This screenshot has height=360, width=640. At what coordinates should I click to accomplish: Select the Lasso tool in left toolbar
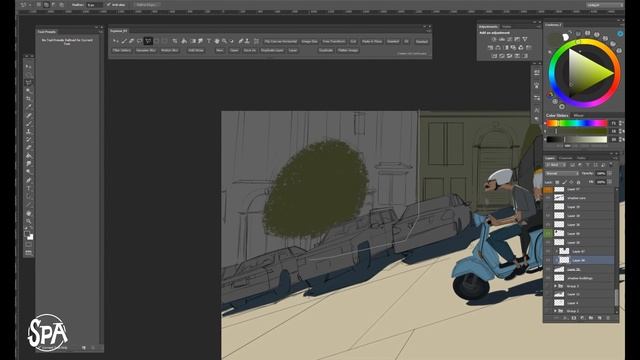click(x=29, y=83)
